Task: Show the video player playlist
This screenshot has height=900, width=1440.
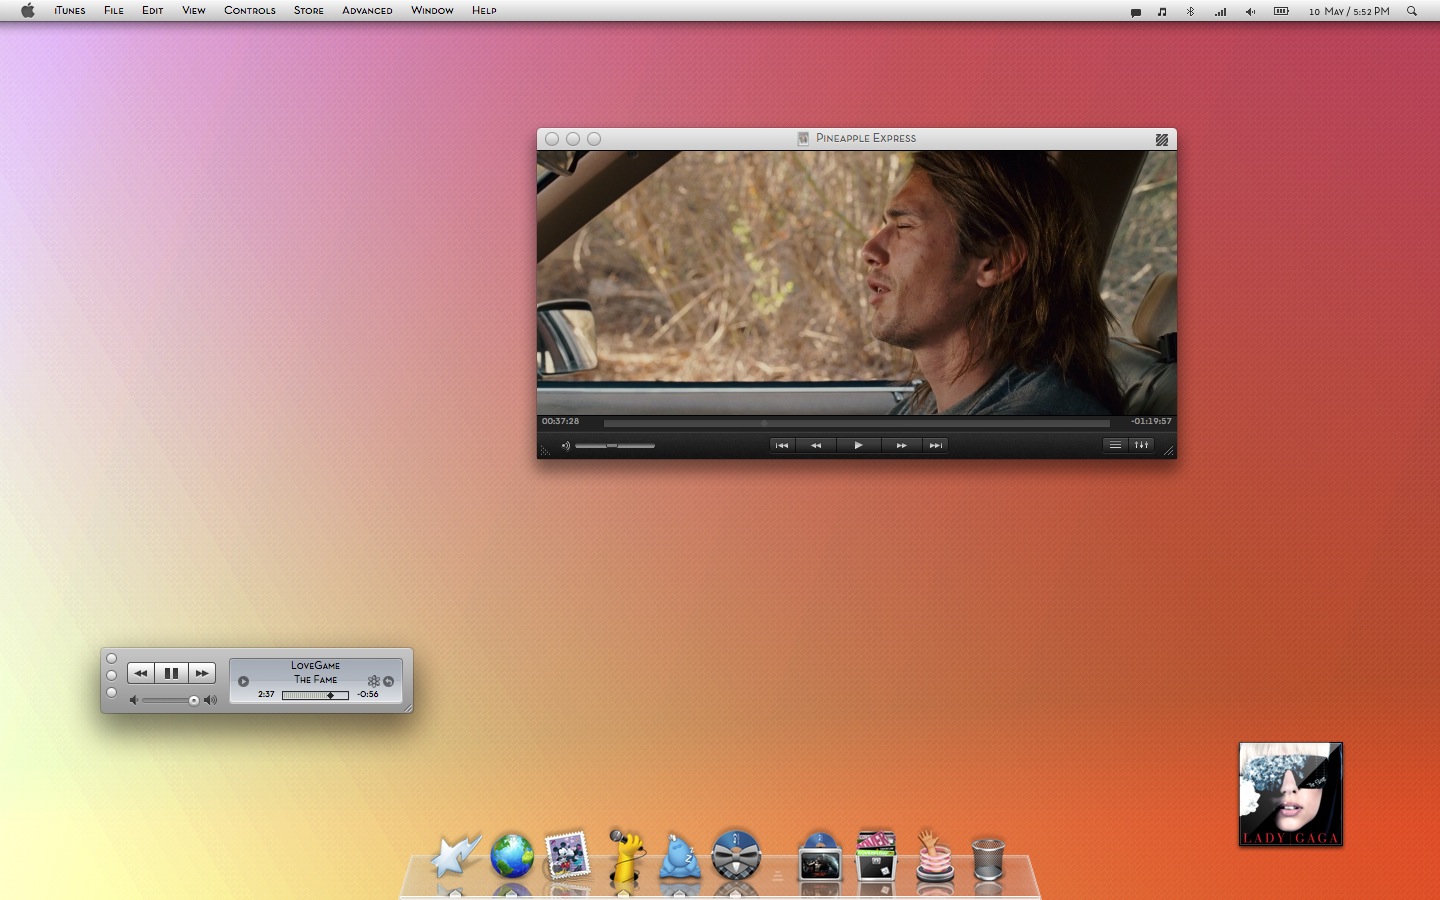Action: click(x=1115, y=445)
